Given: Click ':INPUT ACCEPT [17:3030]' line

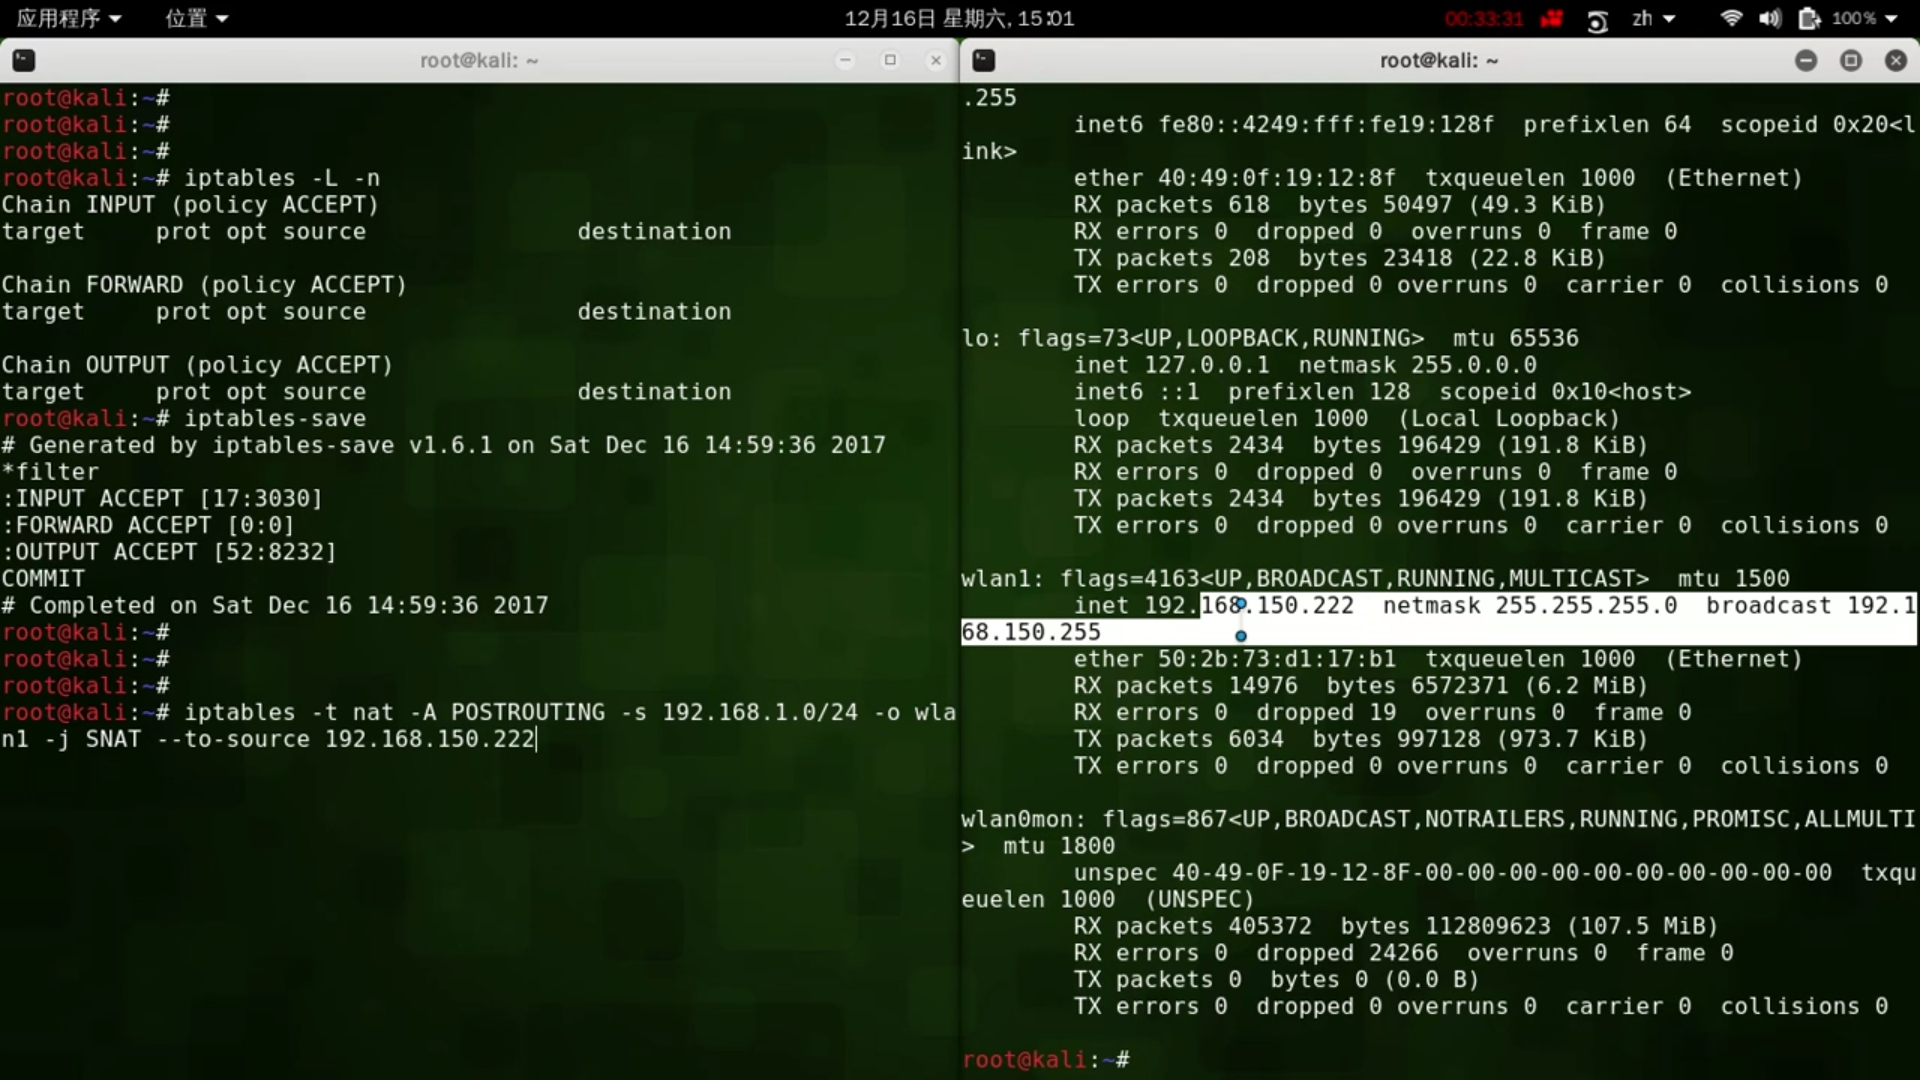Looking at the screenshot, I should coord(162,499).
